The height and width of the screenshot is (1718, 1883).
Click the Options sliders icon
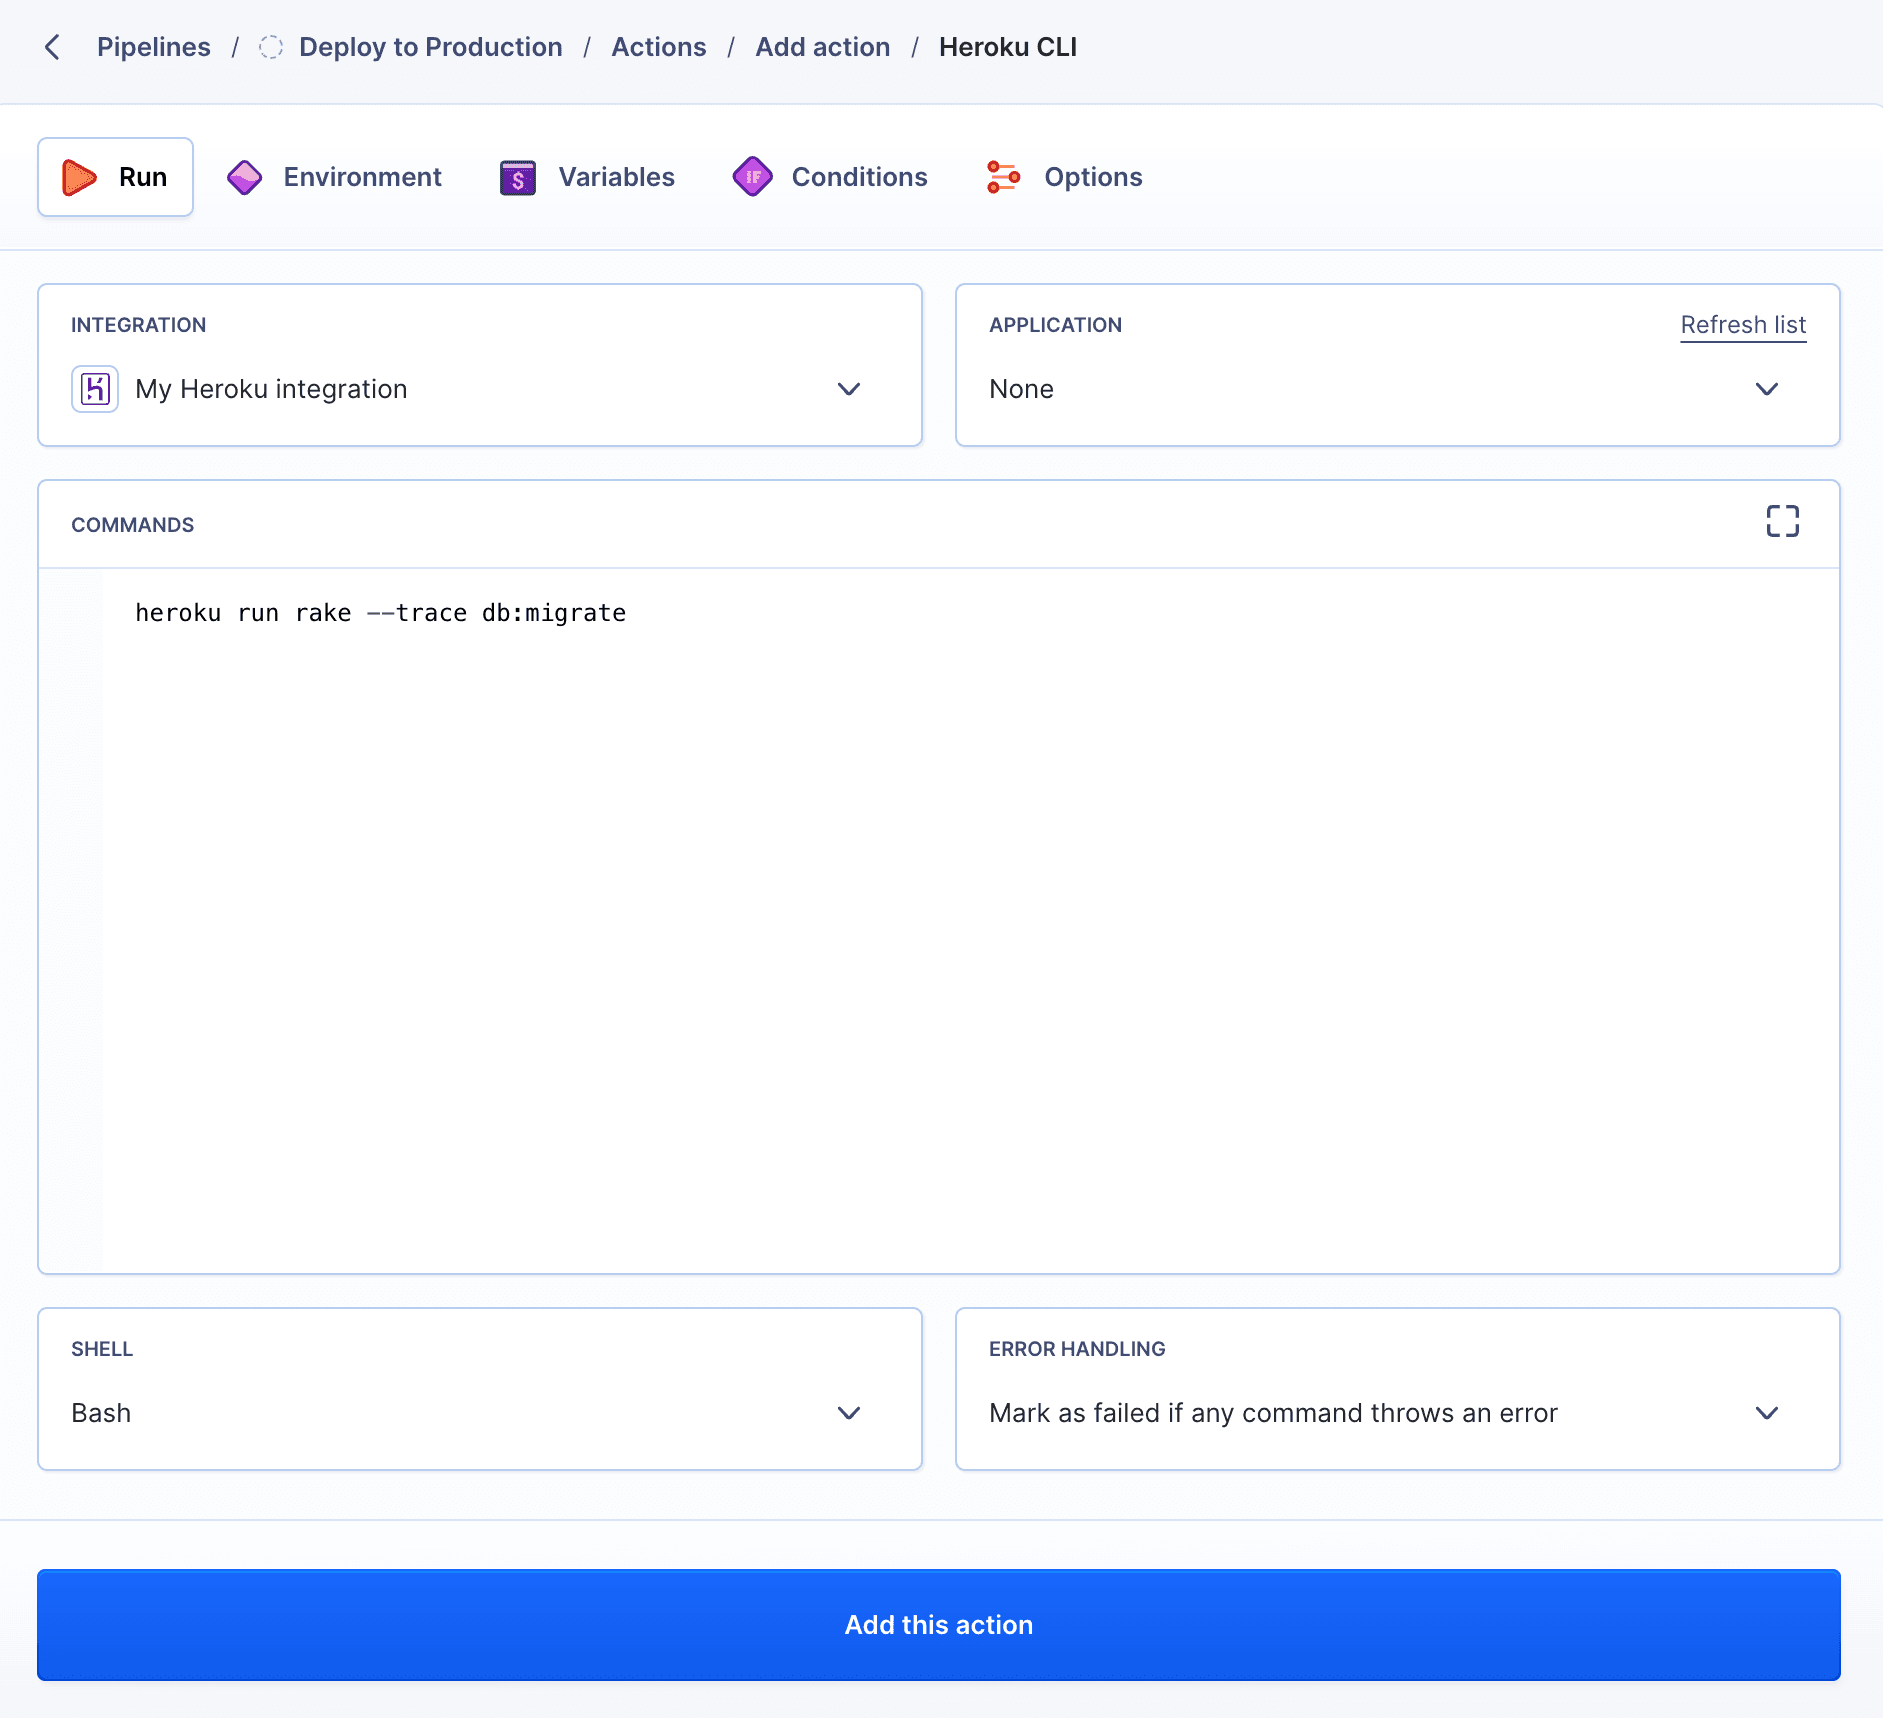[x=1004, y=177]
